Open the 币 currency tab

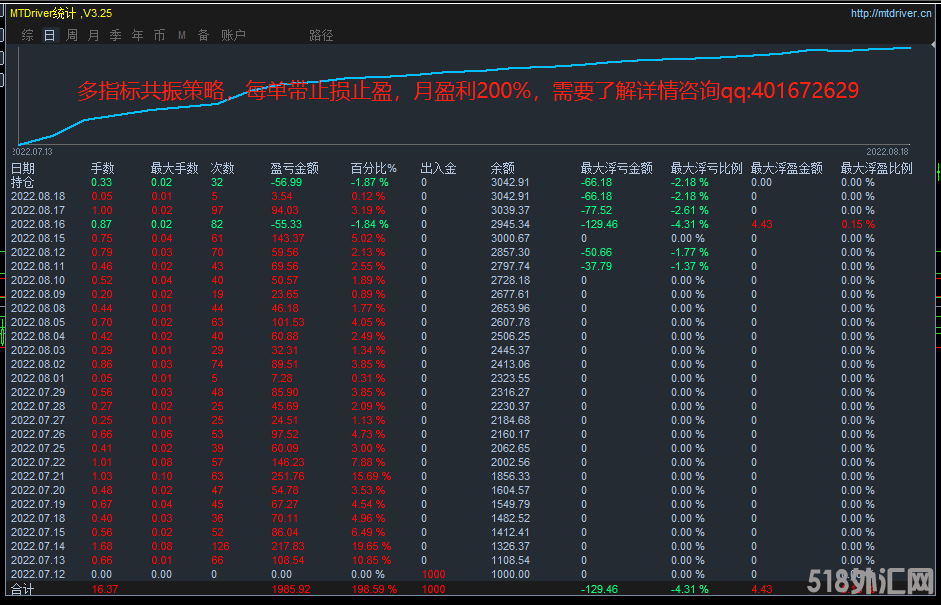tap(160, 35)
